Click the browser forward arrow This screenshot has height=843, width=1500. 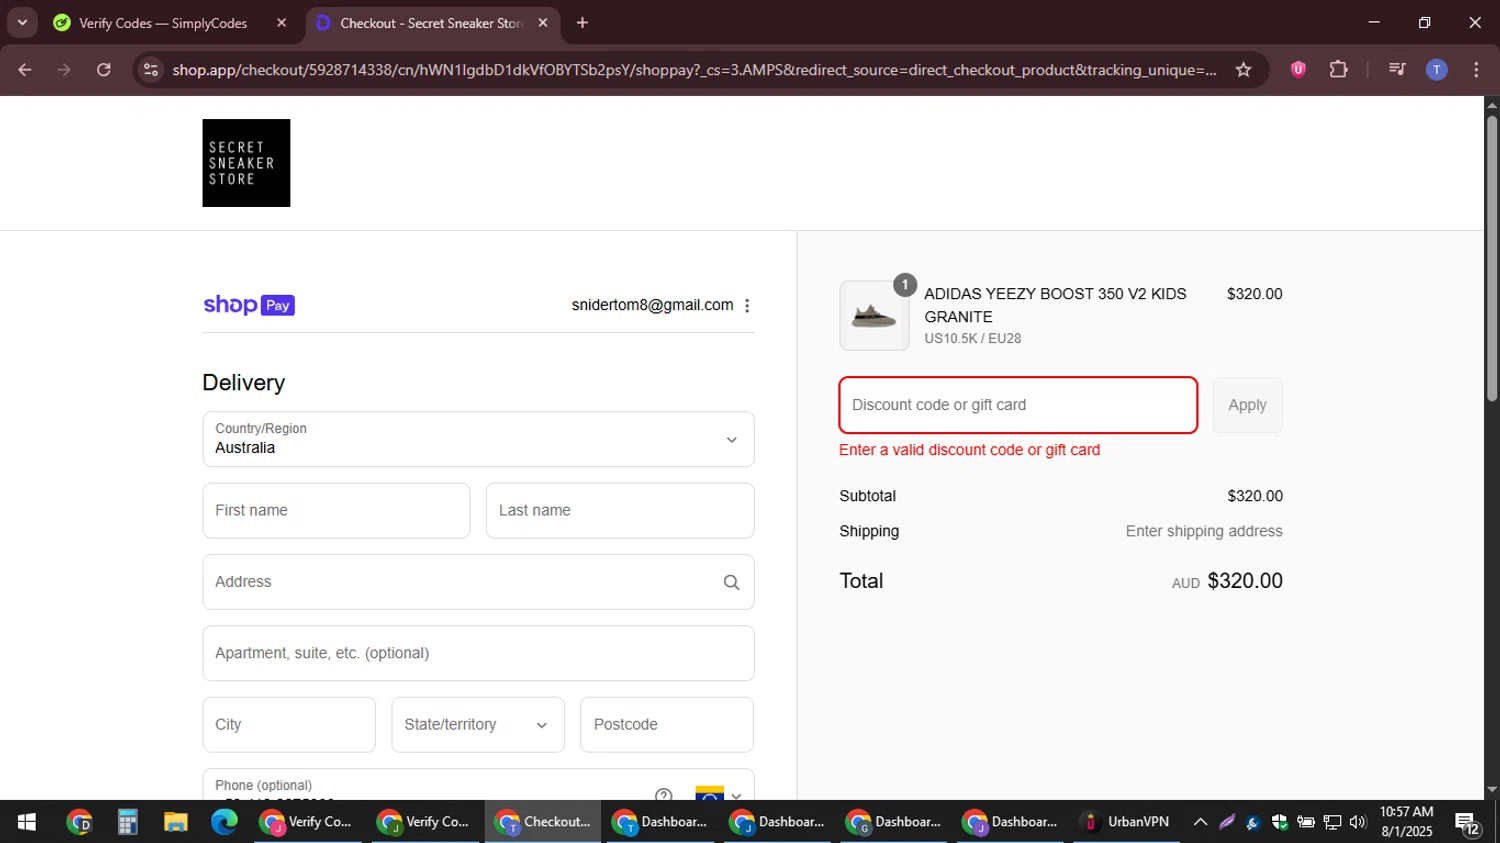[x=64, y=70]
